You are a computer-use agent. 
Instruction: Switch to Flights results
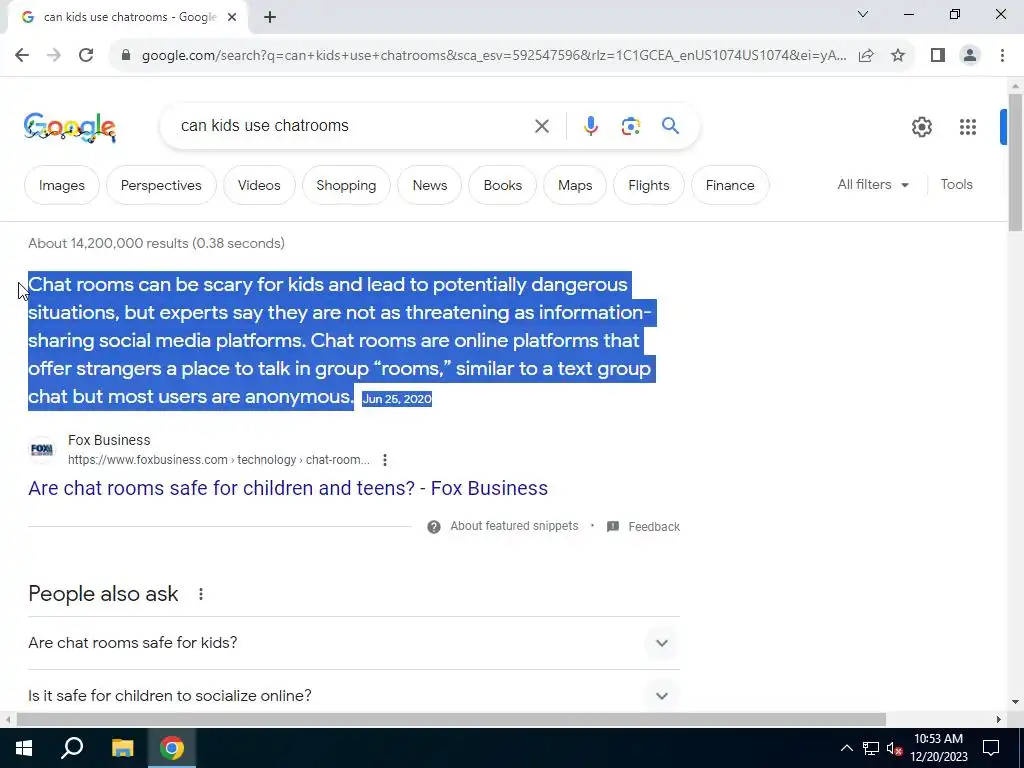[x=648, y=185]
